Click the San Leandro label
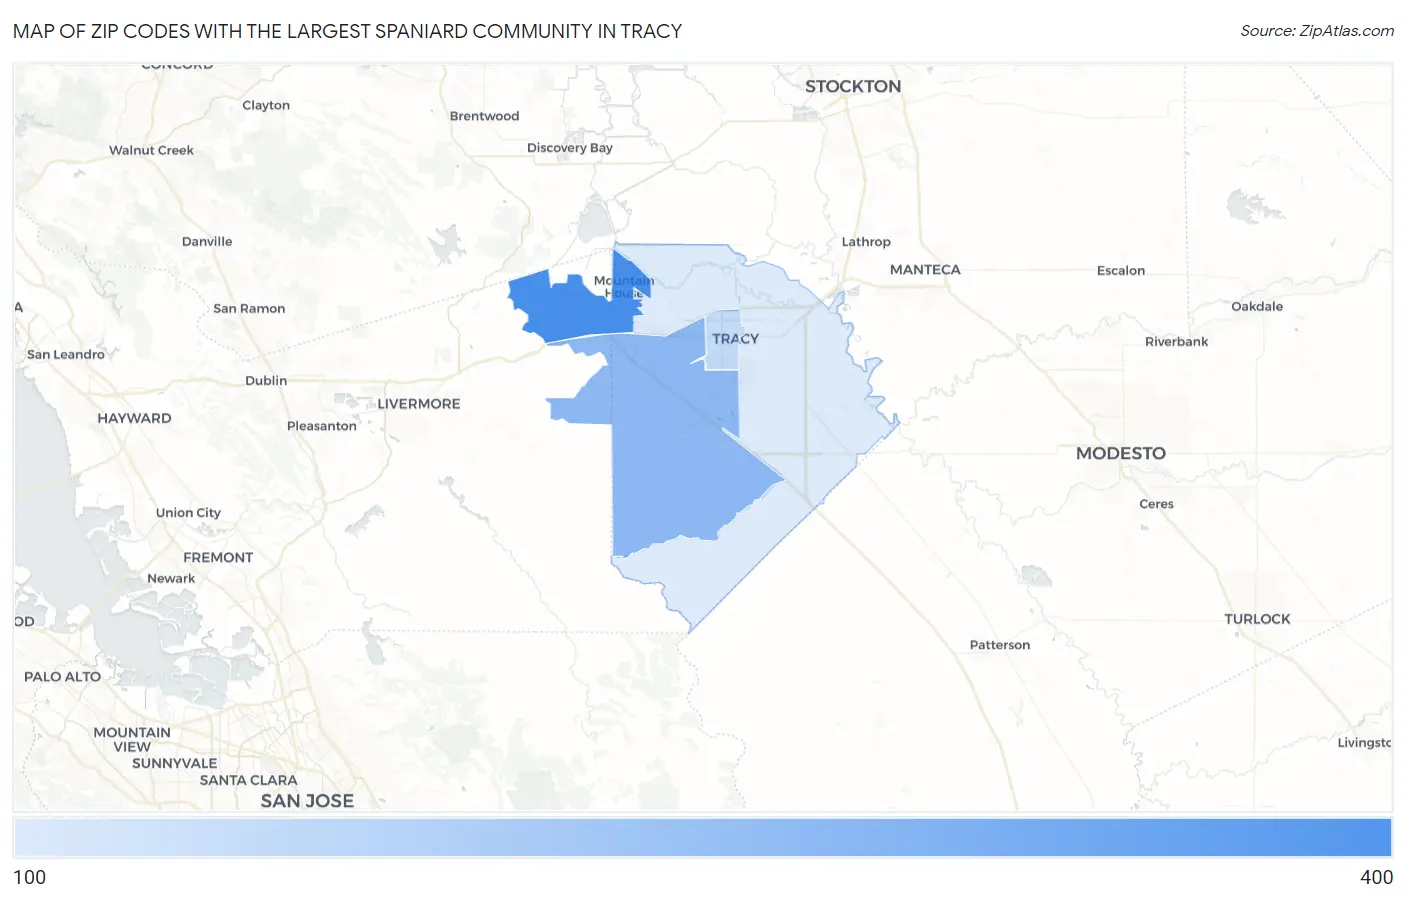 tap(66, 355)
